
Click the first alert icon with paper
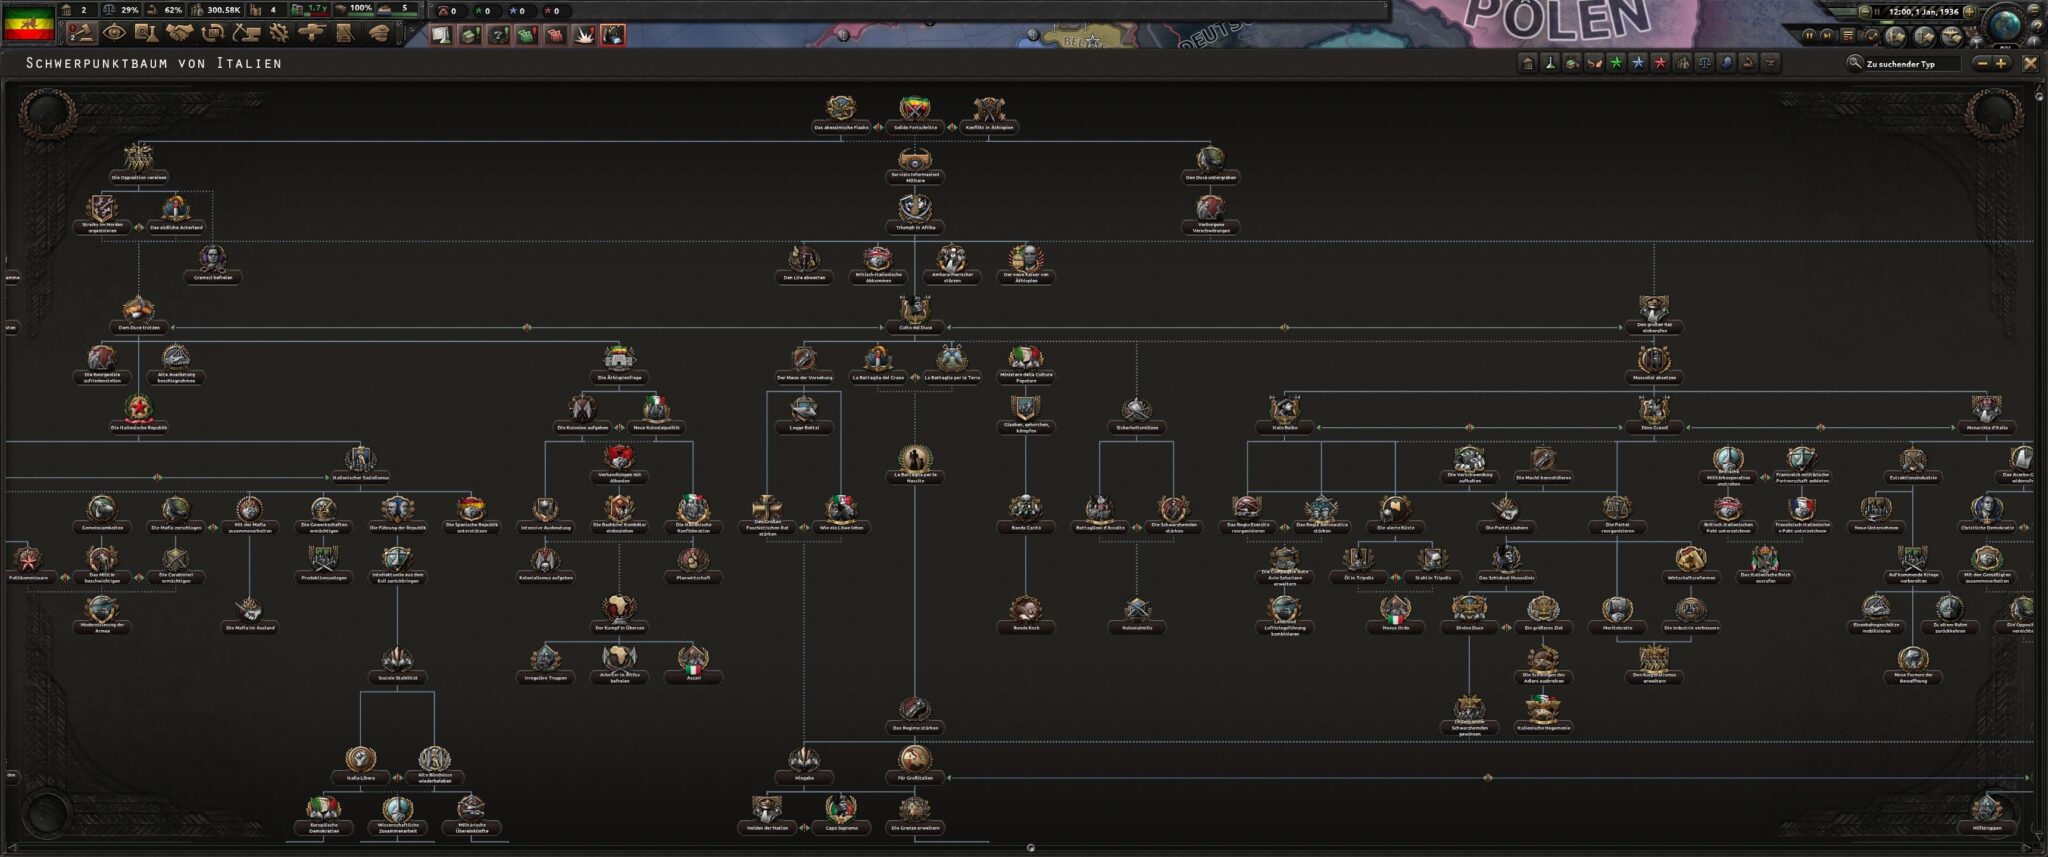(x=441, y=35)
